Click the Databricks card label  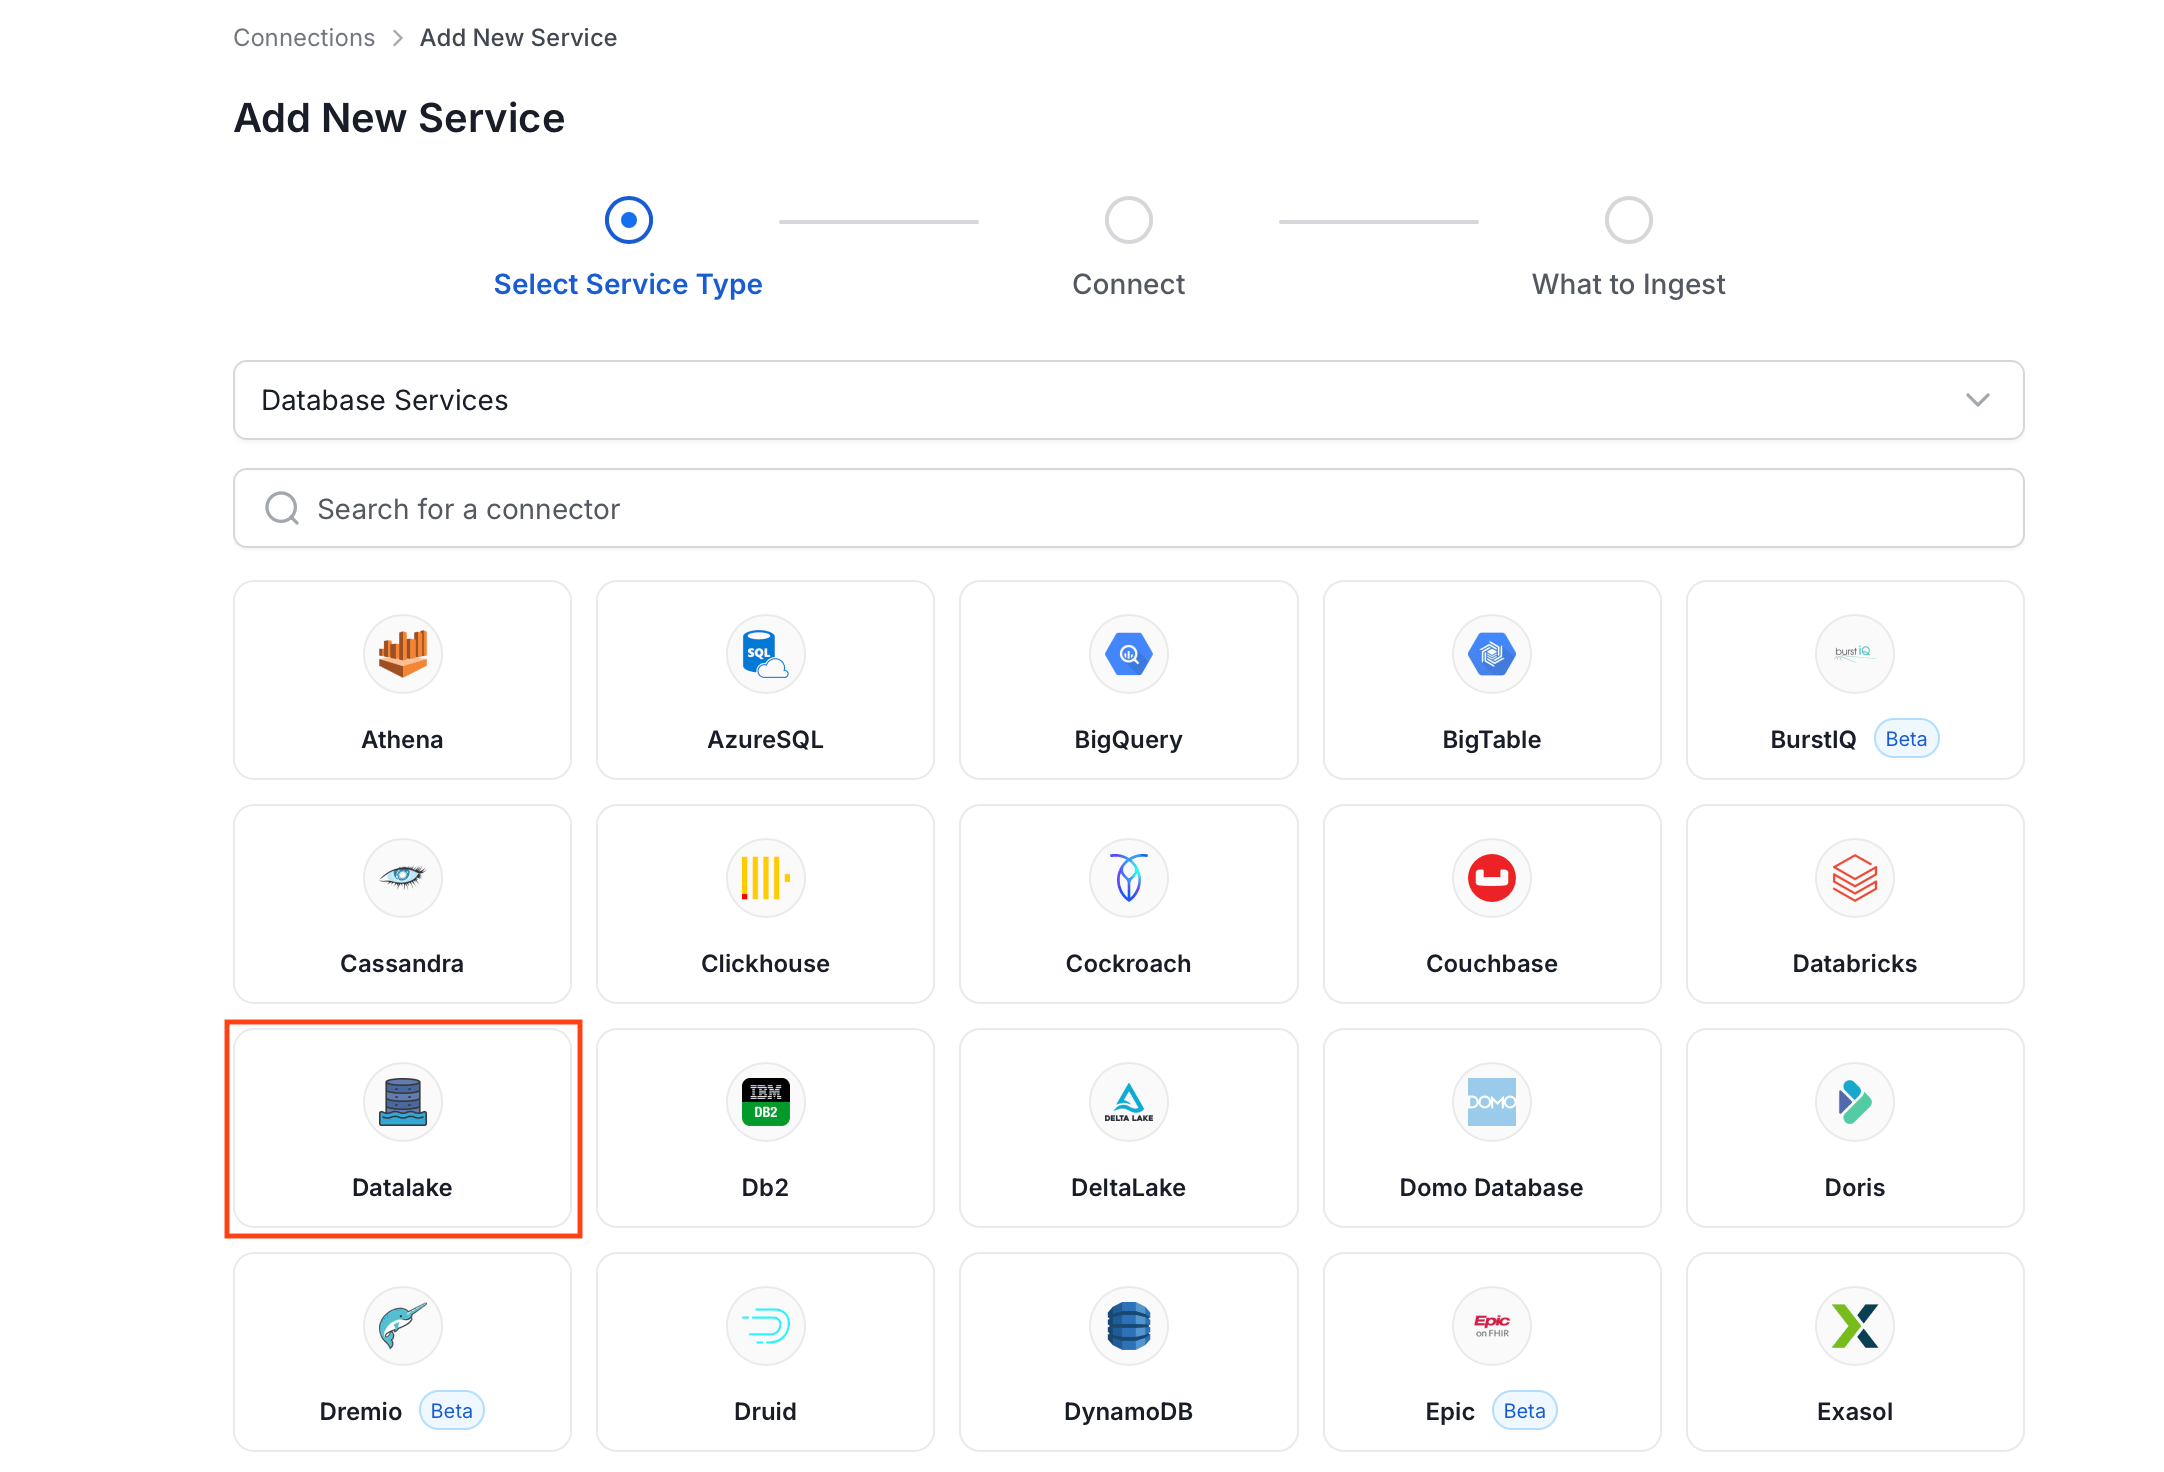pos(1854,963)
